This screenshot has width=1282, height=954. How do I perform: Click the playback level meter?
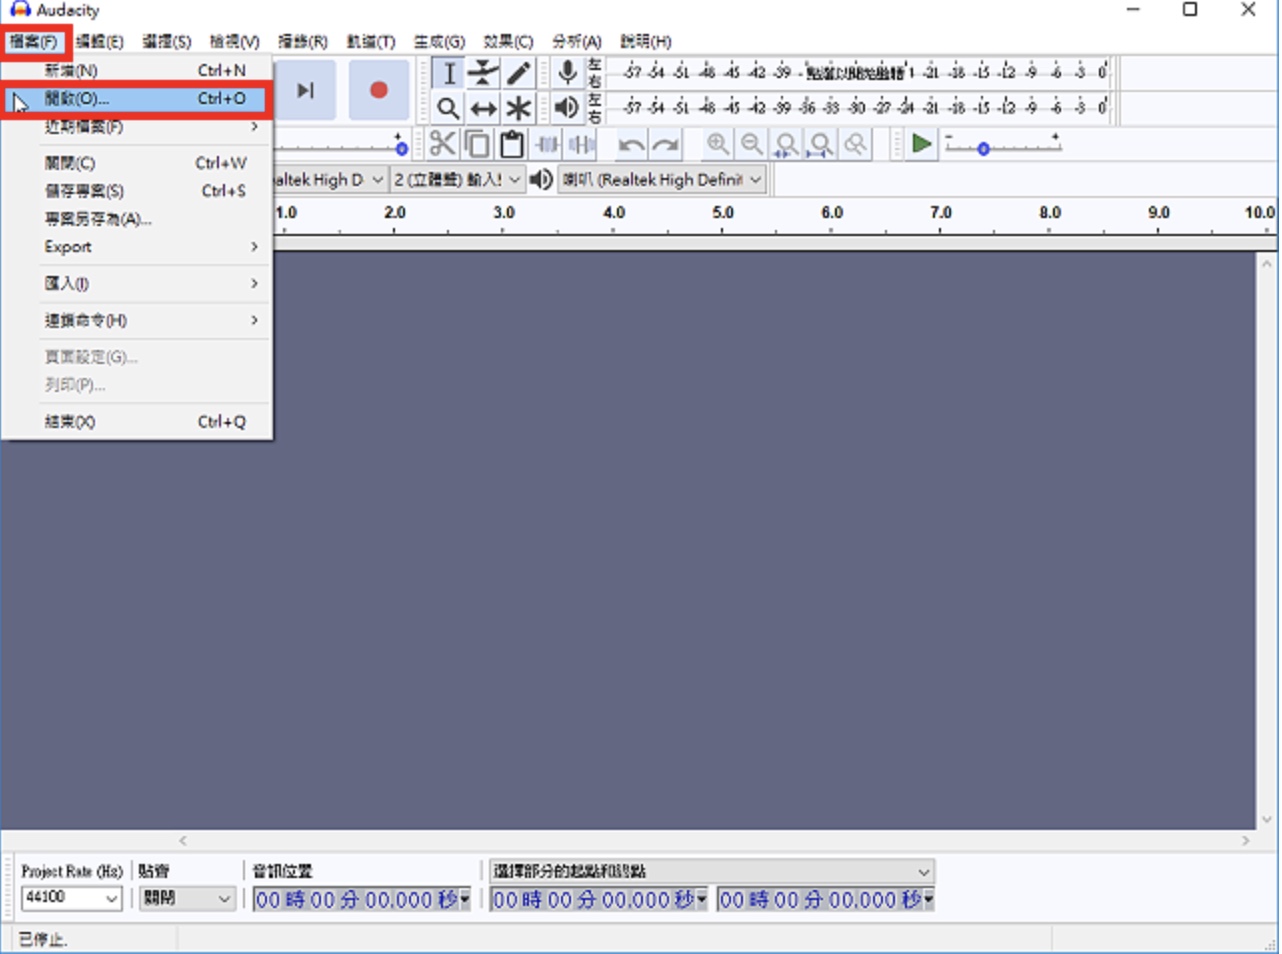click(865, 106)
